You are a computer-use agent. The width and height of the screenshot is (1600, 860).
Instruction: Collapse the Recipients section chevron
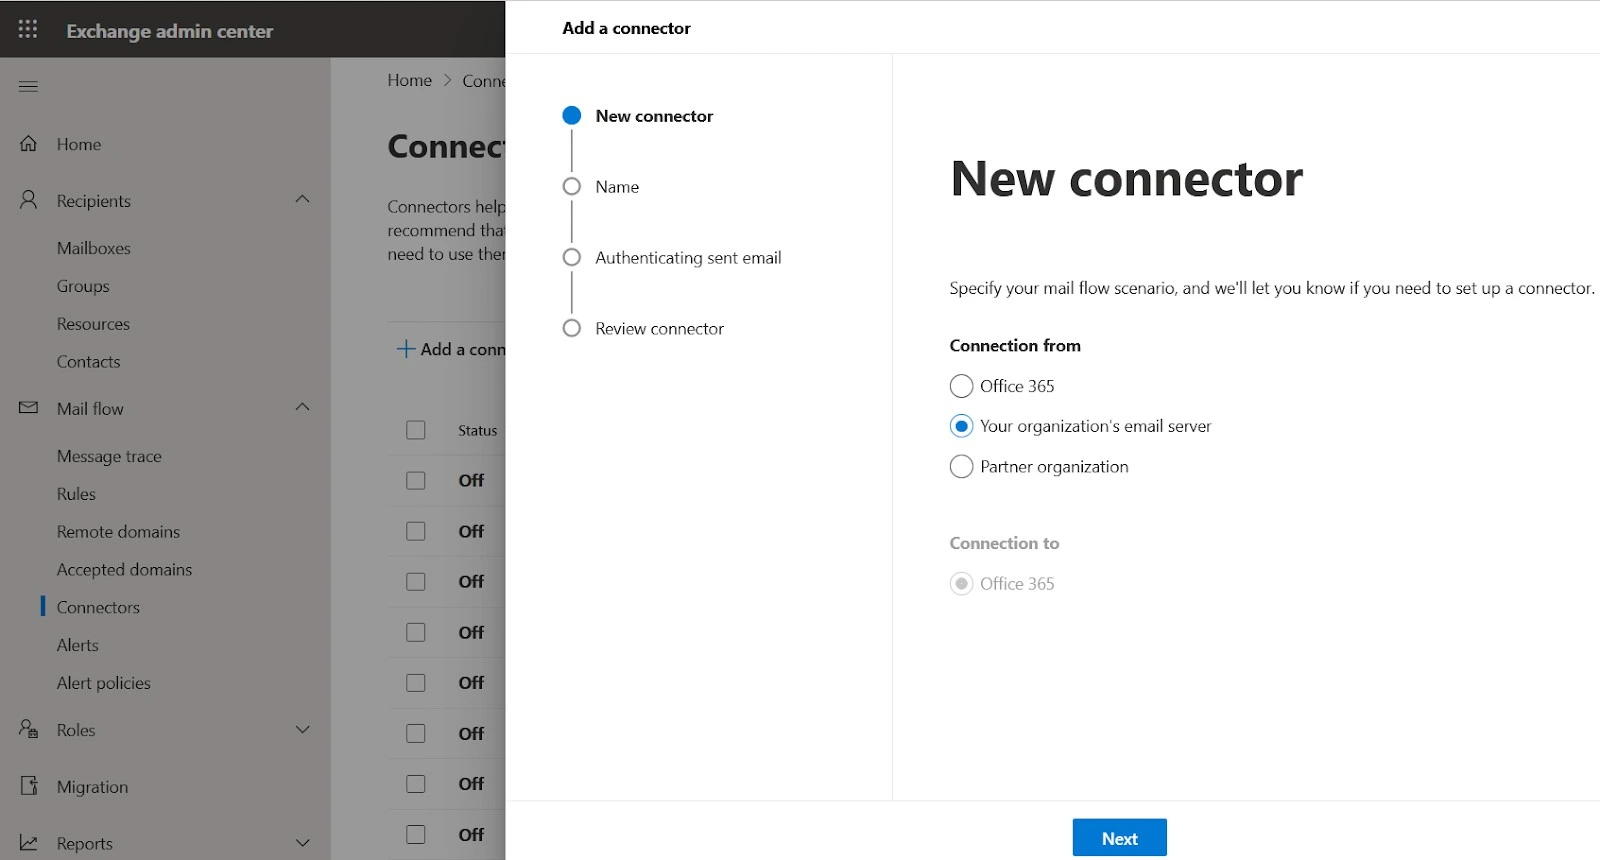coord(302,199)
